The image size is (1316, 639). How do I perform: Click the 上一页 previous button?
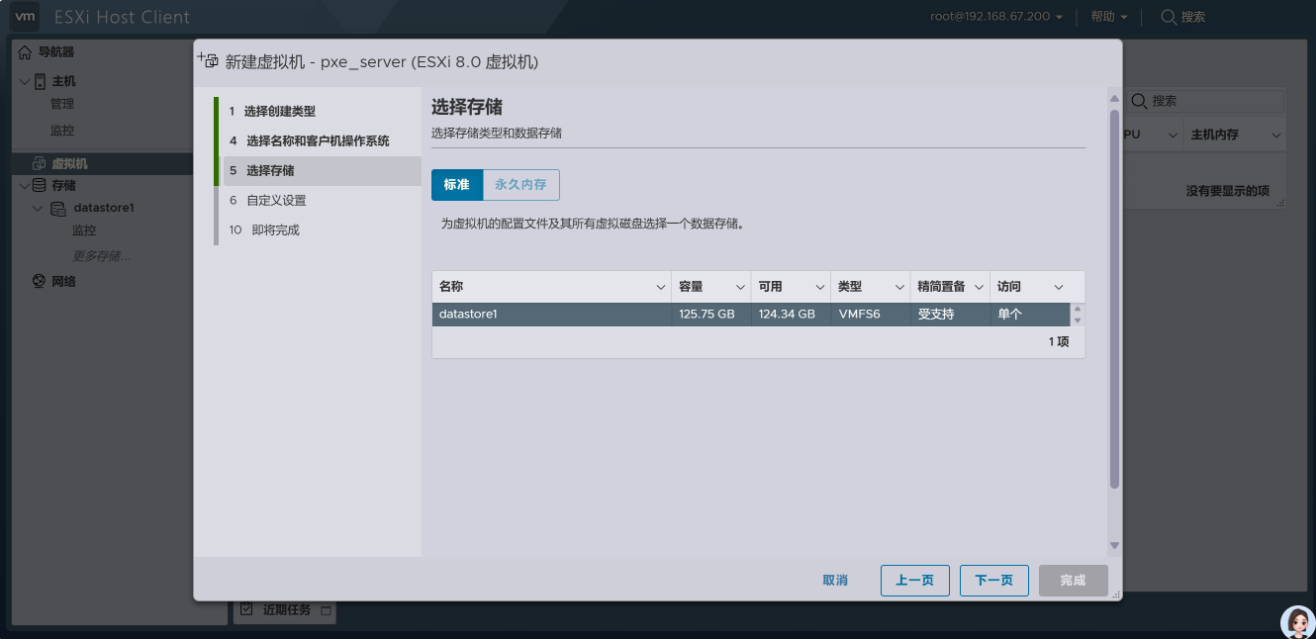pos(915,581)
